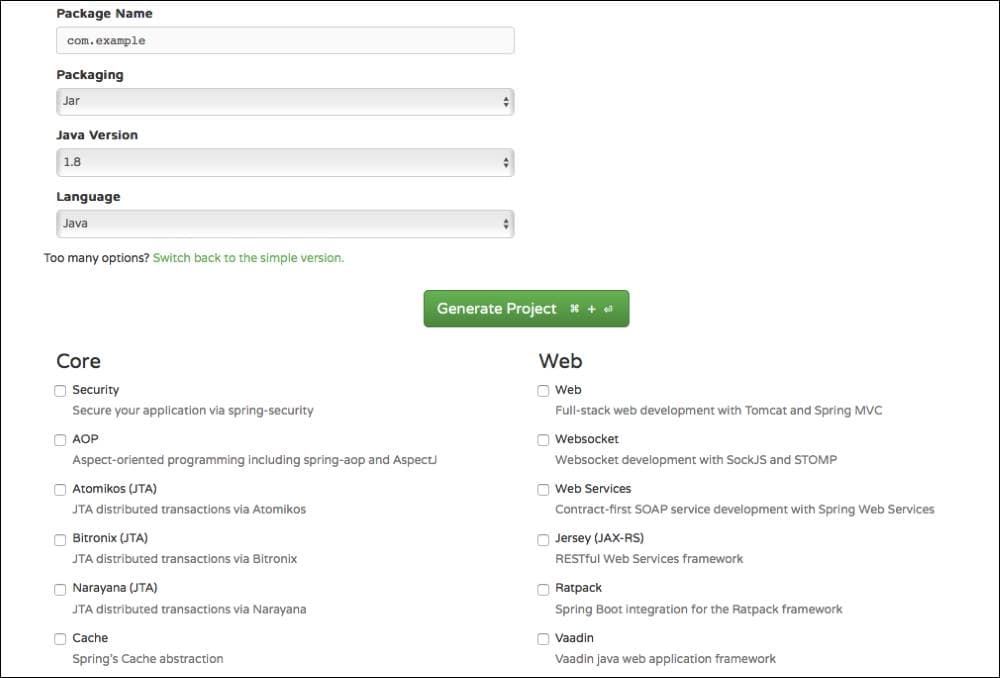The image size is (1000, 678).
Task: Enable Bitronix (JTA) transactions
Action: pos(60,539)
